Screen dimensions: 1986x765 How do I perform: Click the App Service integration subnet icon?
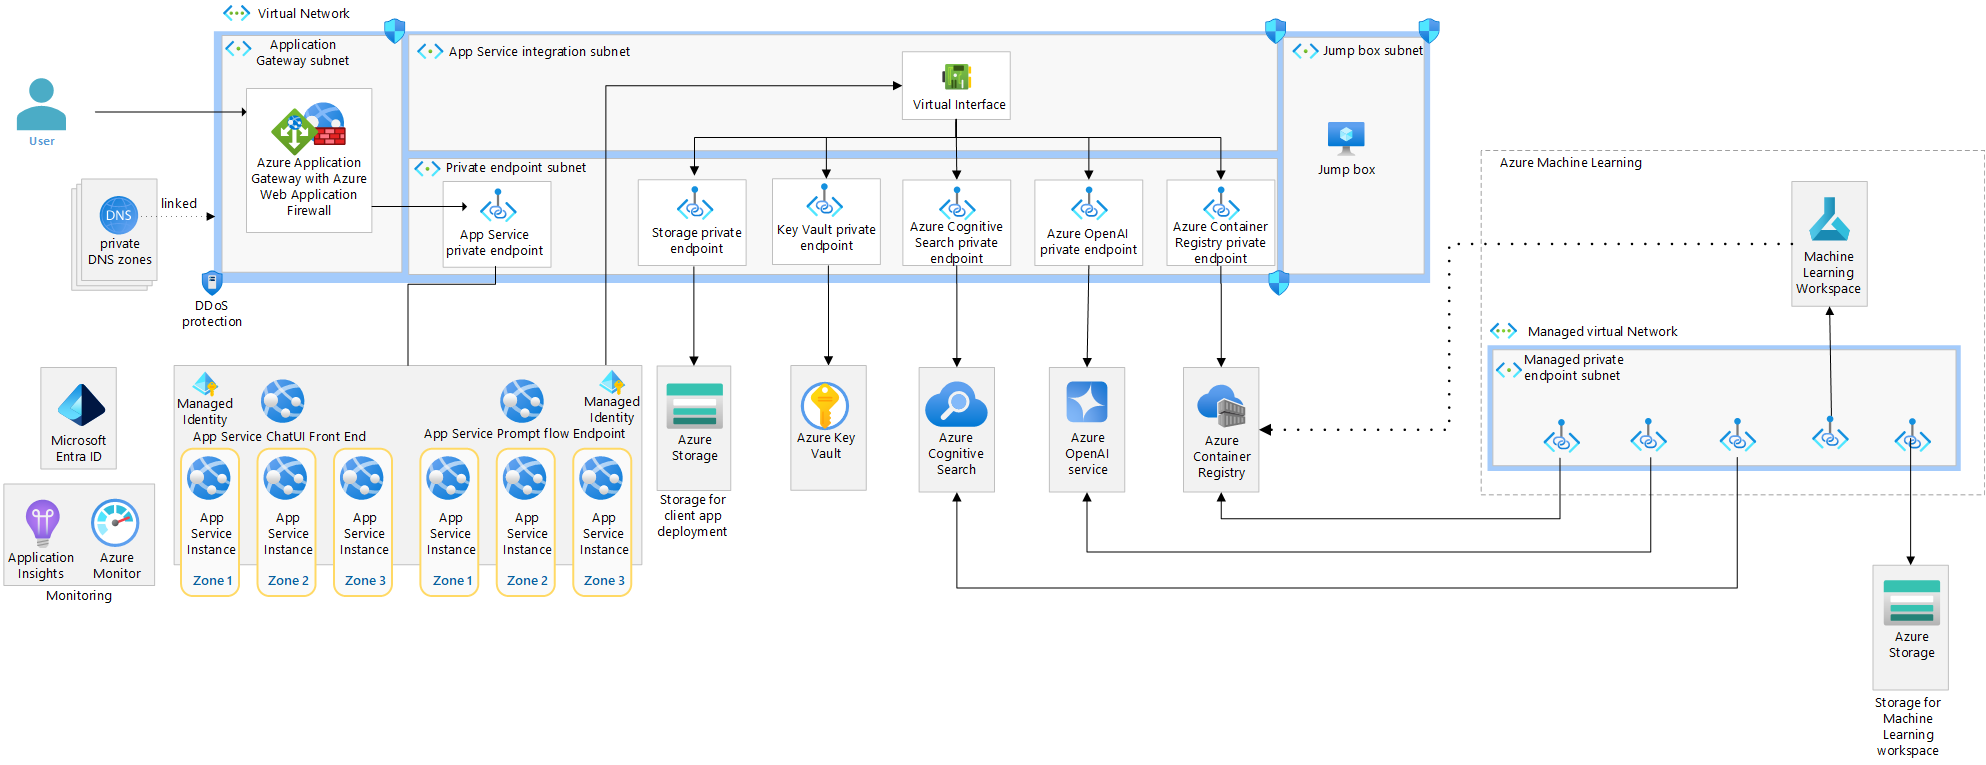430,51
